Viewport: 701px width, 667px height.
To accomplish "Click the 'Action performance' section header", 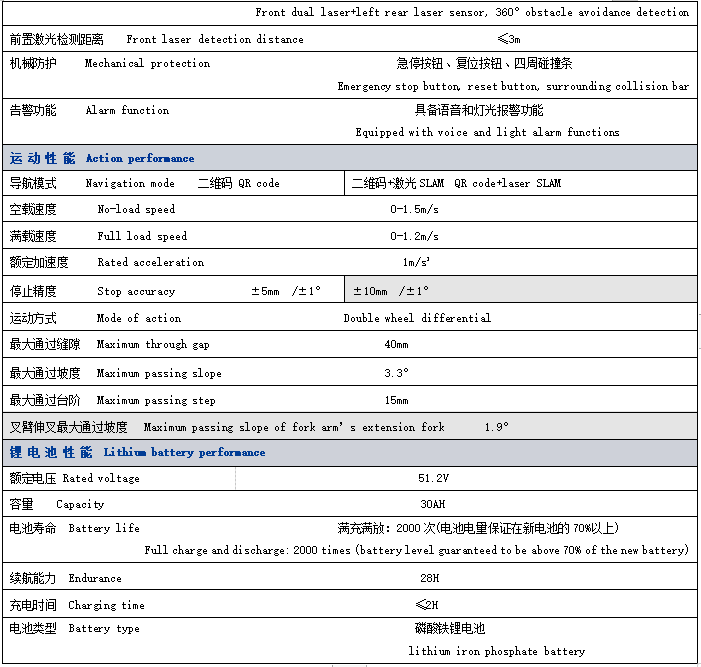I will [x=140, y=158].
